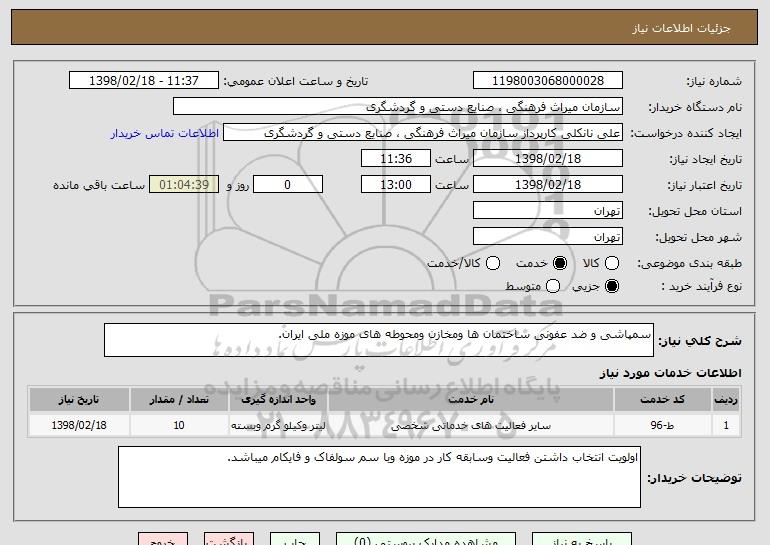Click the validity time field 13:00
The image size is (770, 545).
(396, 185)
